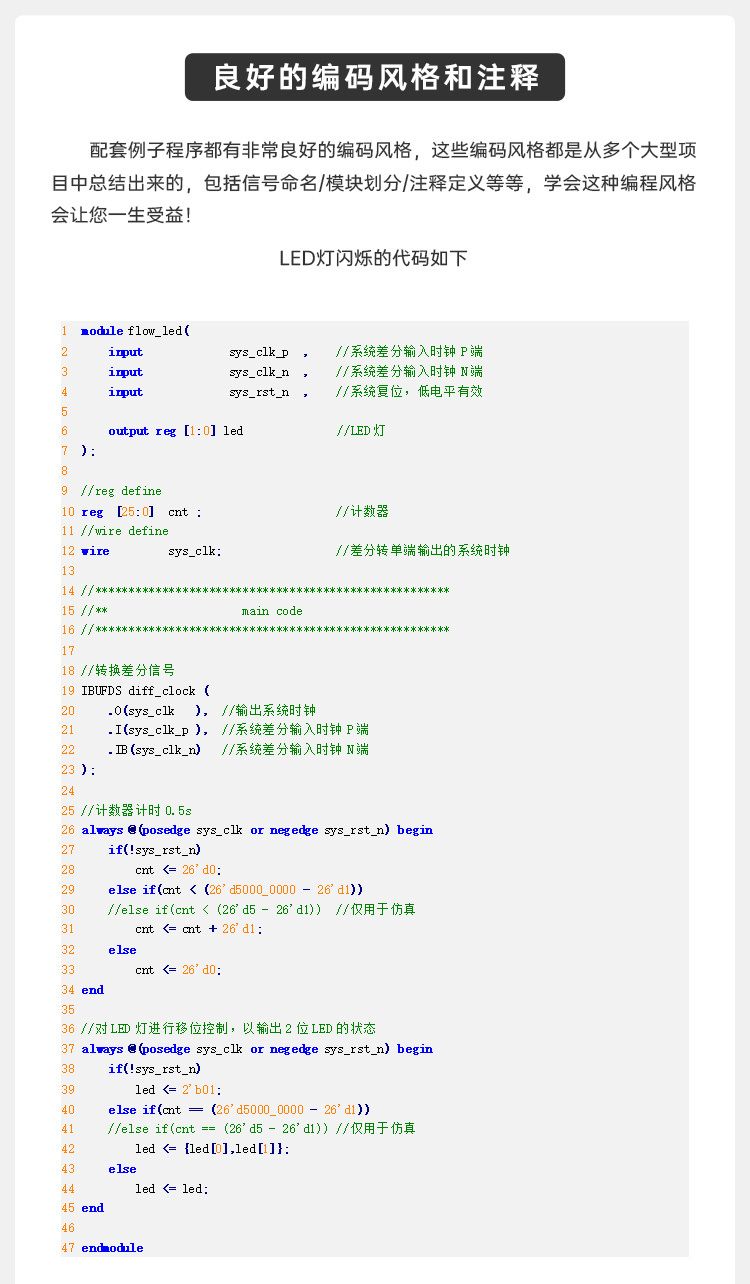Click the always block statement on line 26
The image size is (750, 1284).
pyautogui.click(x=257, y=830)
